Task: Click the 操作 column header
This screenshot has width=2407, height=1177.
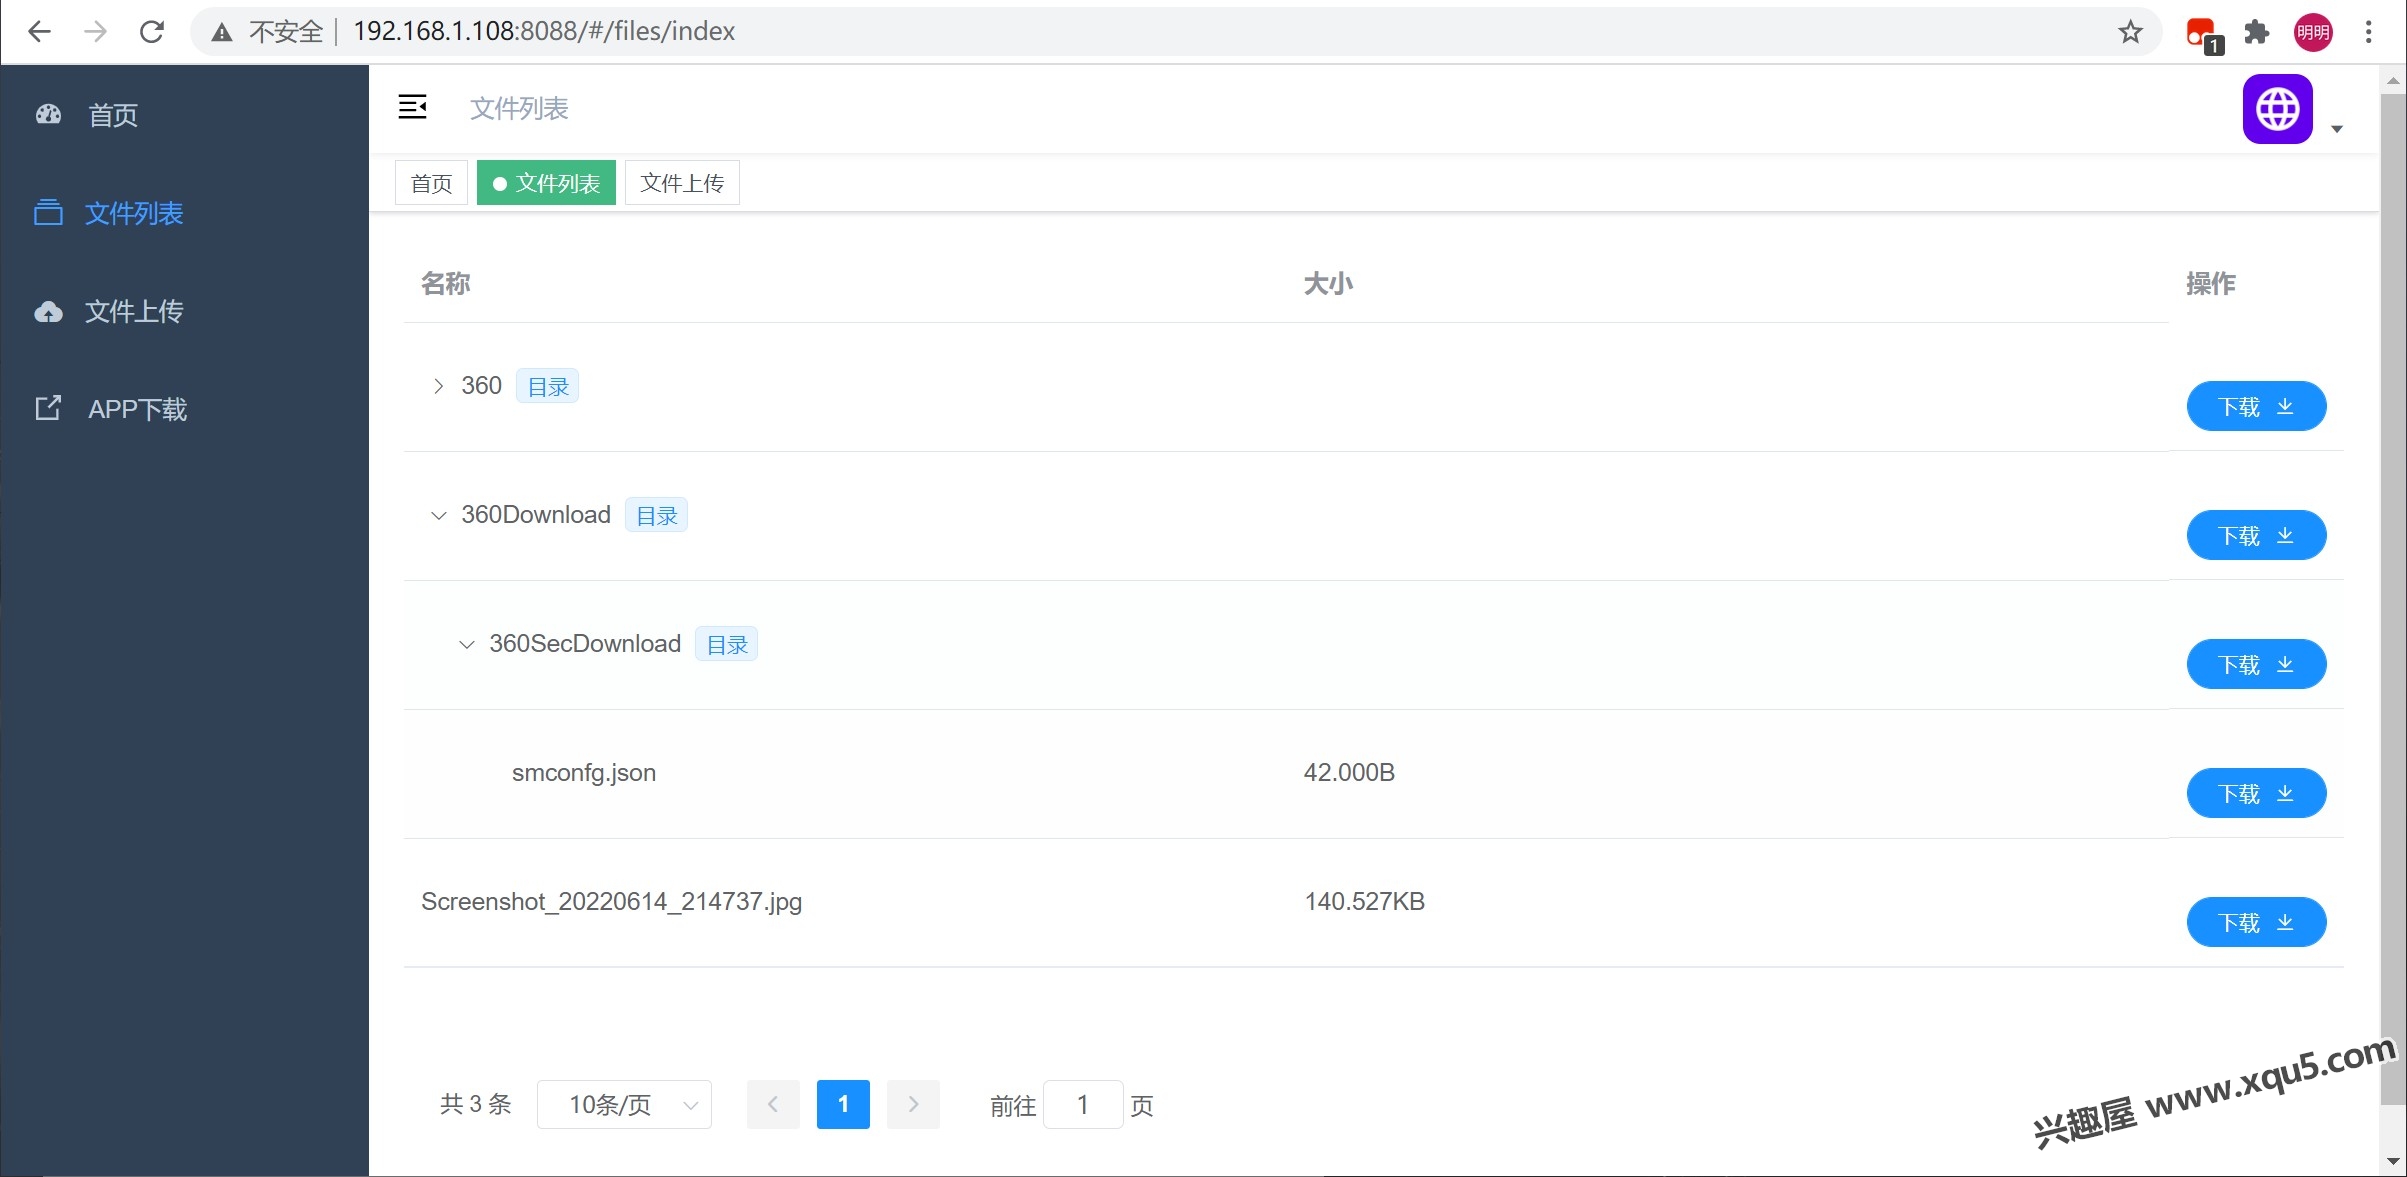Action: click(x=2210, y=284)
